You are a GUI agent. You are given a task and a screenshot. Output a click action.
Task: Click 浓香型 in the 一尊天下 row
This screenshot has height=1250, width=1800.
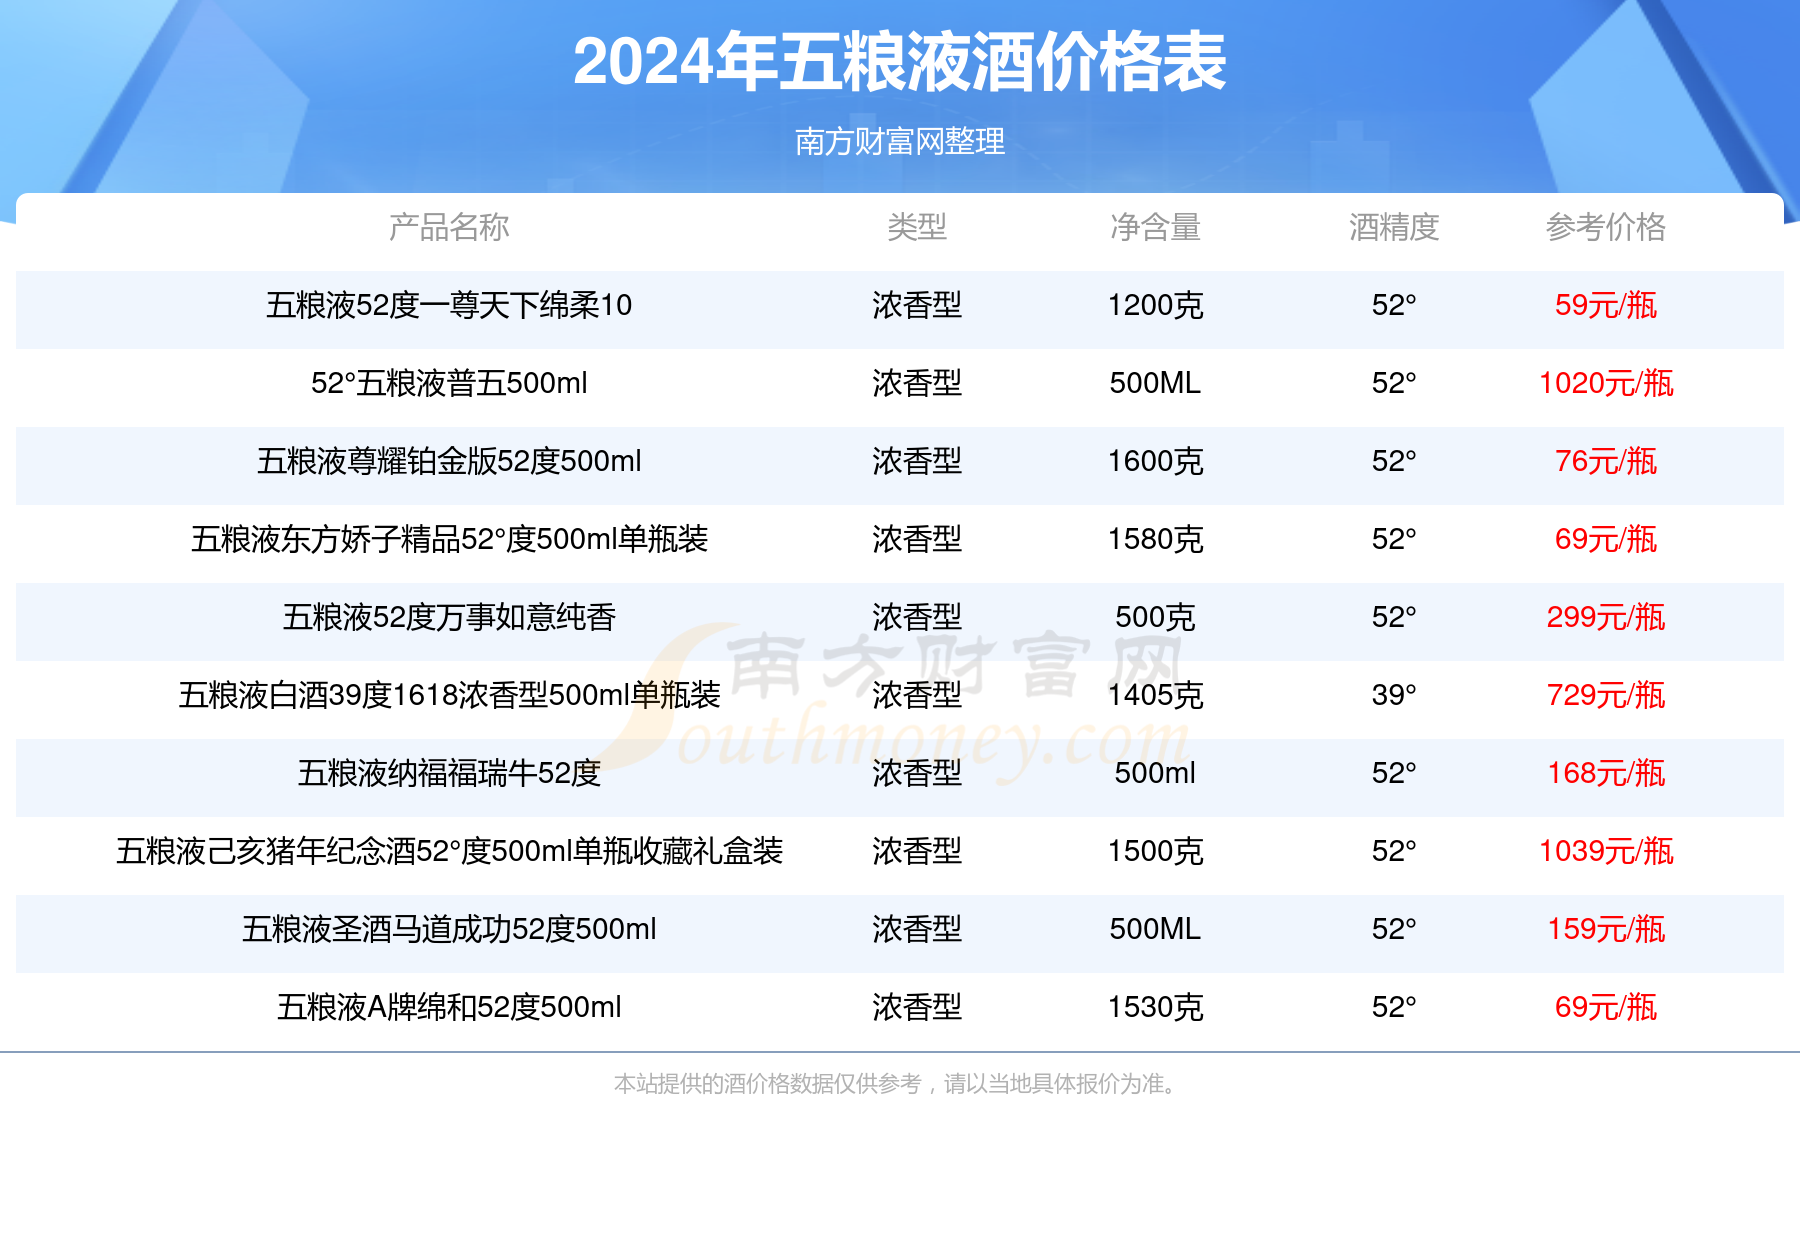(x=917, y=305)
